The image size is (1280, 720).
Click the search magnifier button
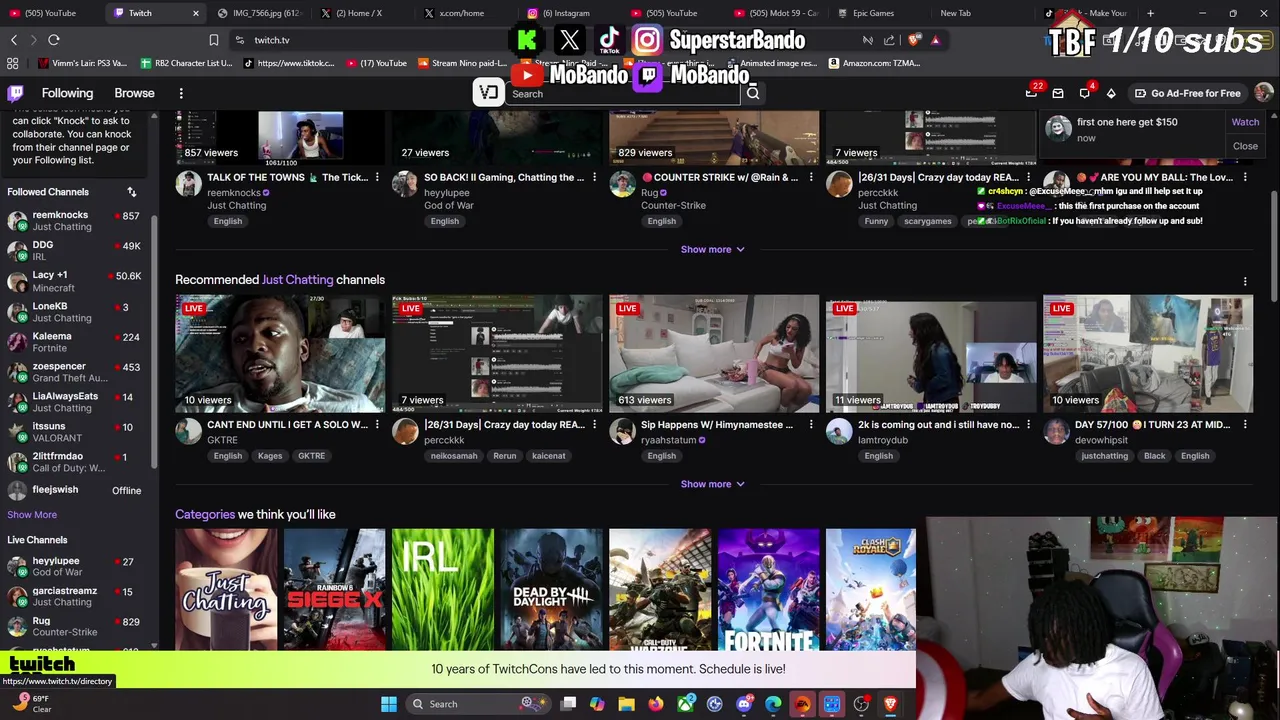753,93
